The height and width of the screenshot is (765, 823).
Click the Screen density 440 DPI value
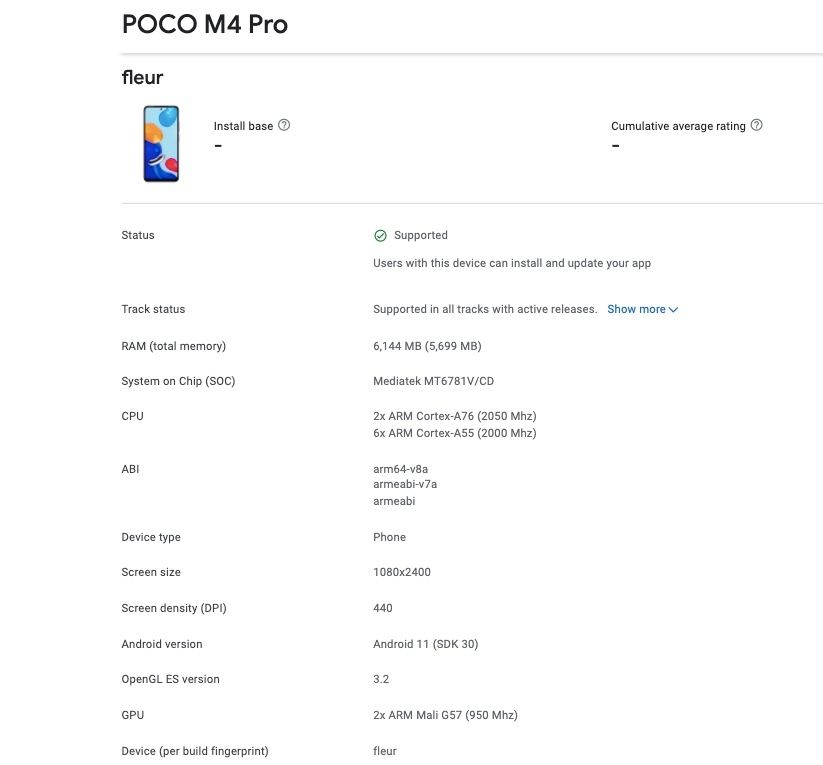tap(382, 608)
